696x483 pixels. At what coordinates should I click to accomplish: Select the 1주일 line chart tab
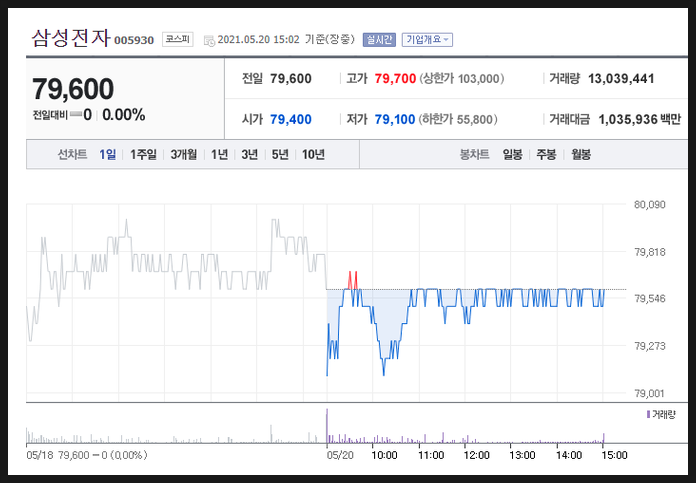pyautogui.click(x=143, y=154)
